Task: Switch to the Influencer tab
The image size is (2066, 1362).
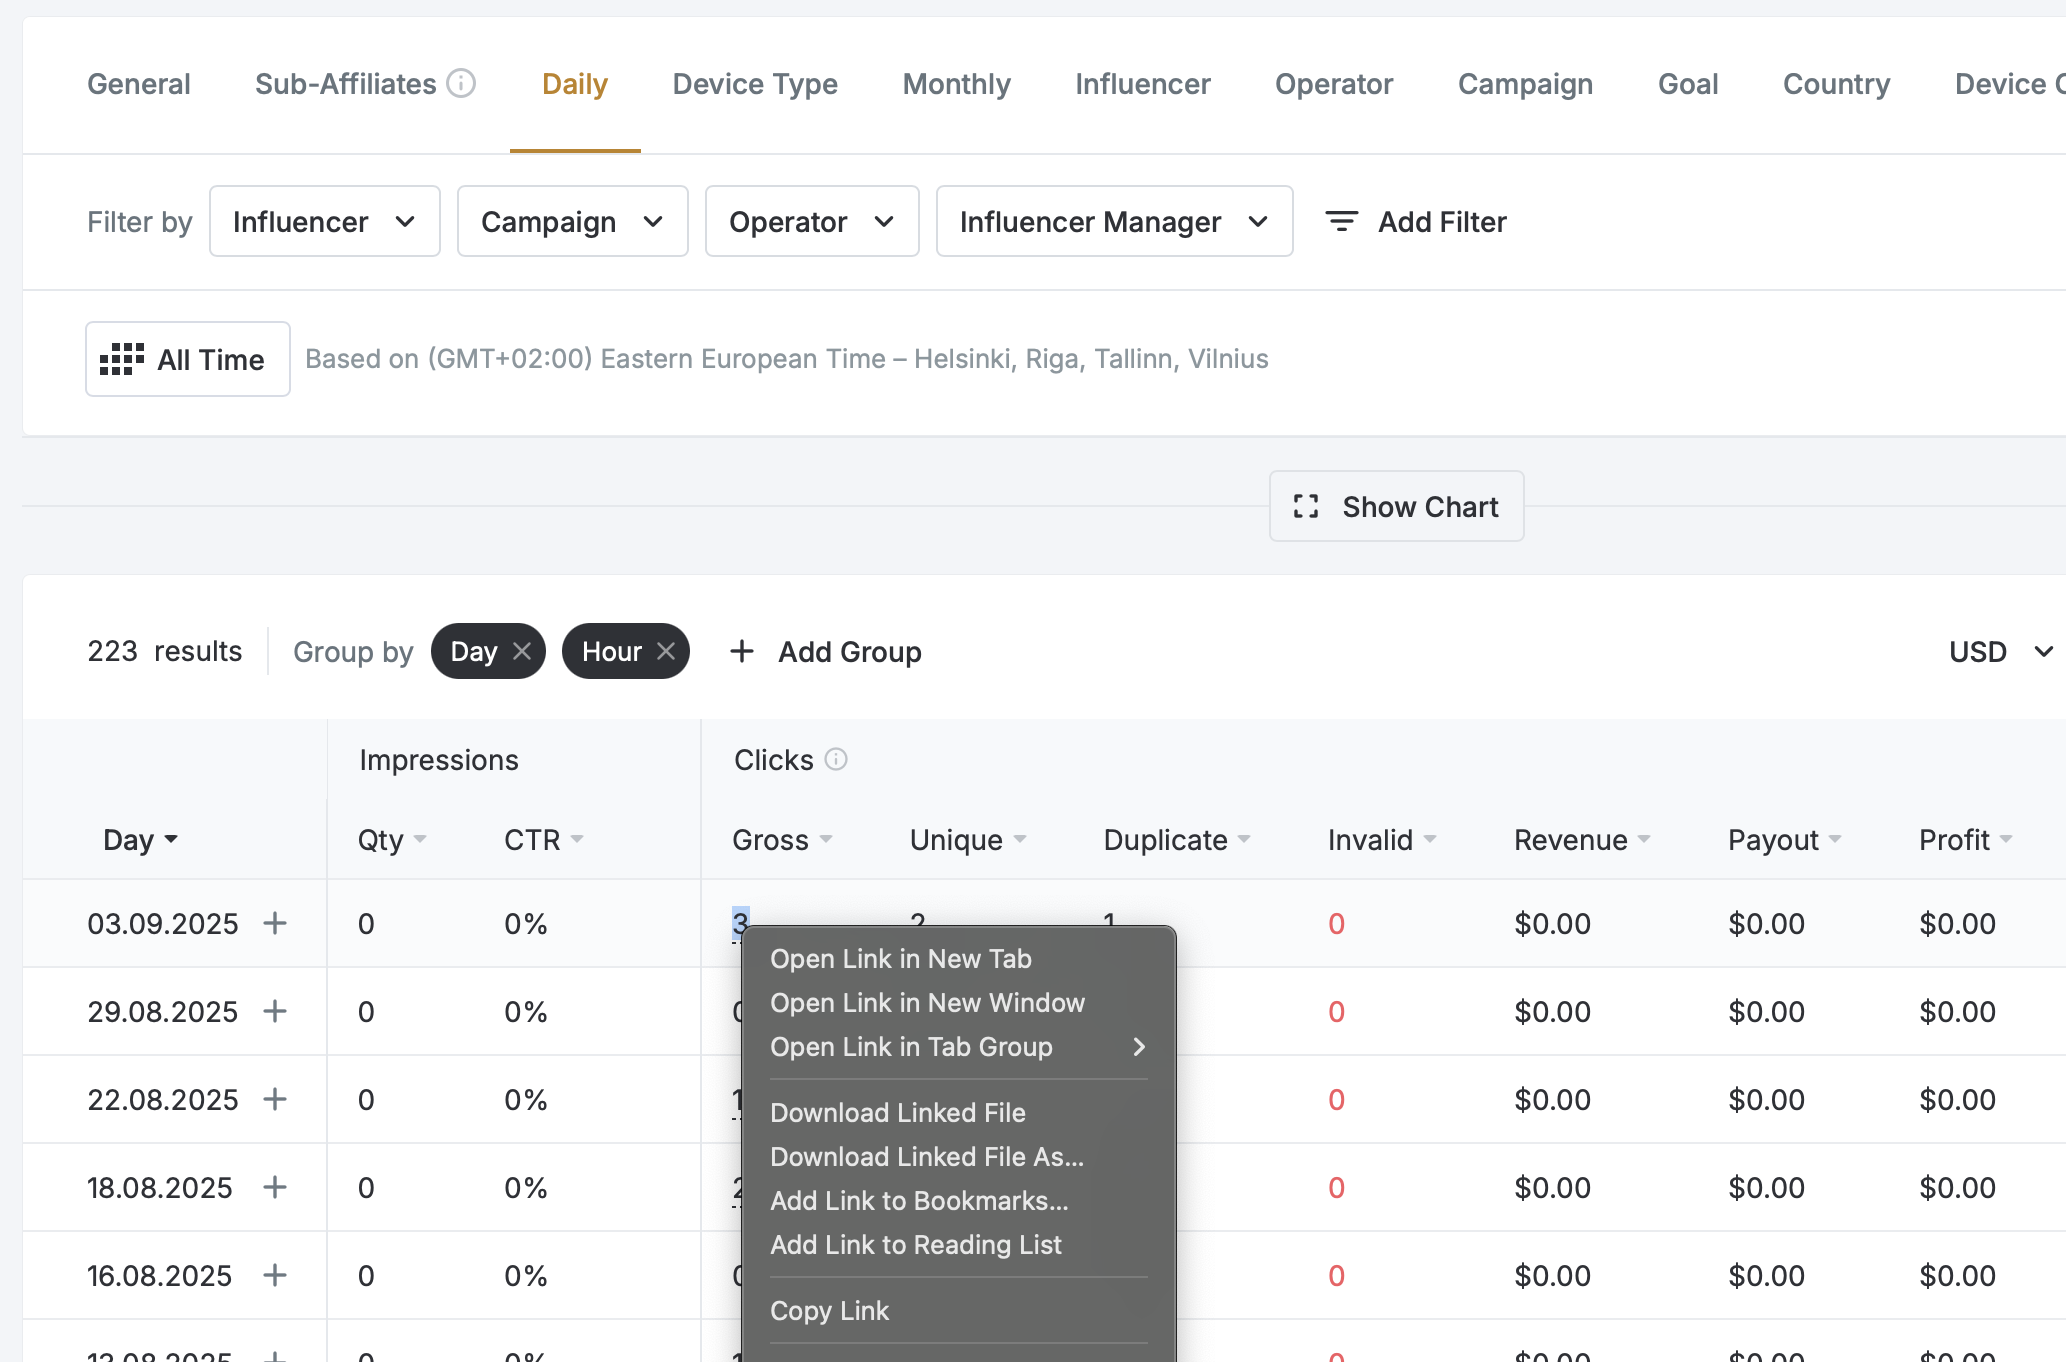Action: coord(1143,84)
